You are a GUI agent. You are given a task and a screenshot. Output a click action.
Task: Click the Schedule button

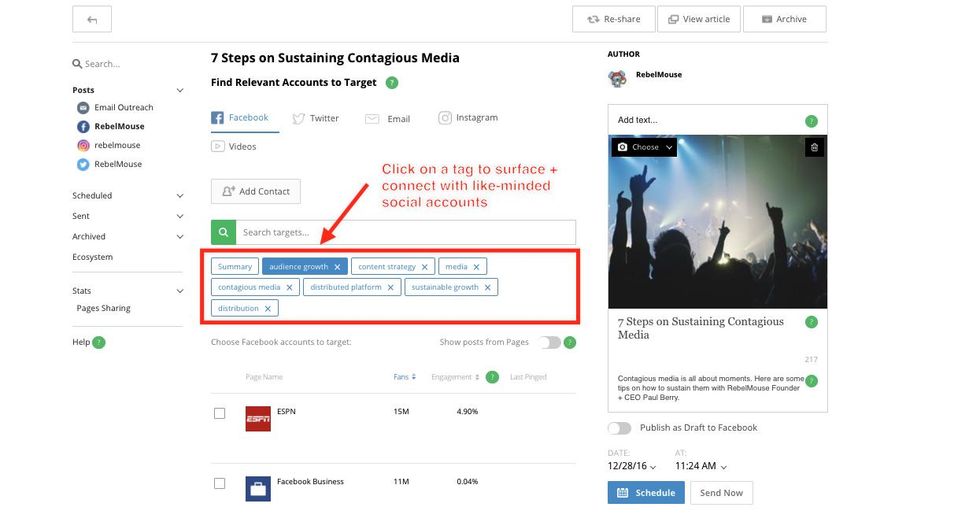click(645, 493)
